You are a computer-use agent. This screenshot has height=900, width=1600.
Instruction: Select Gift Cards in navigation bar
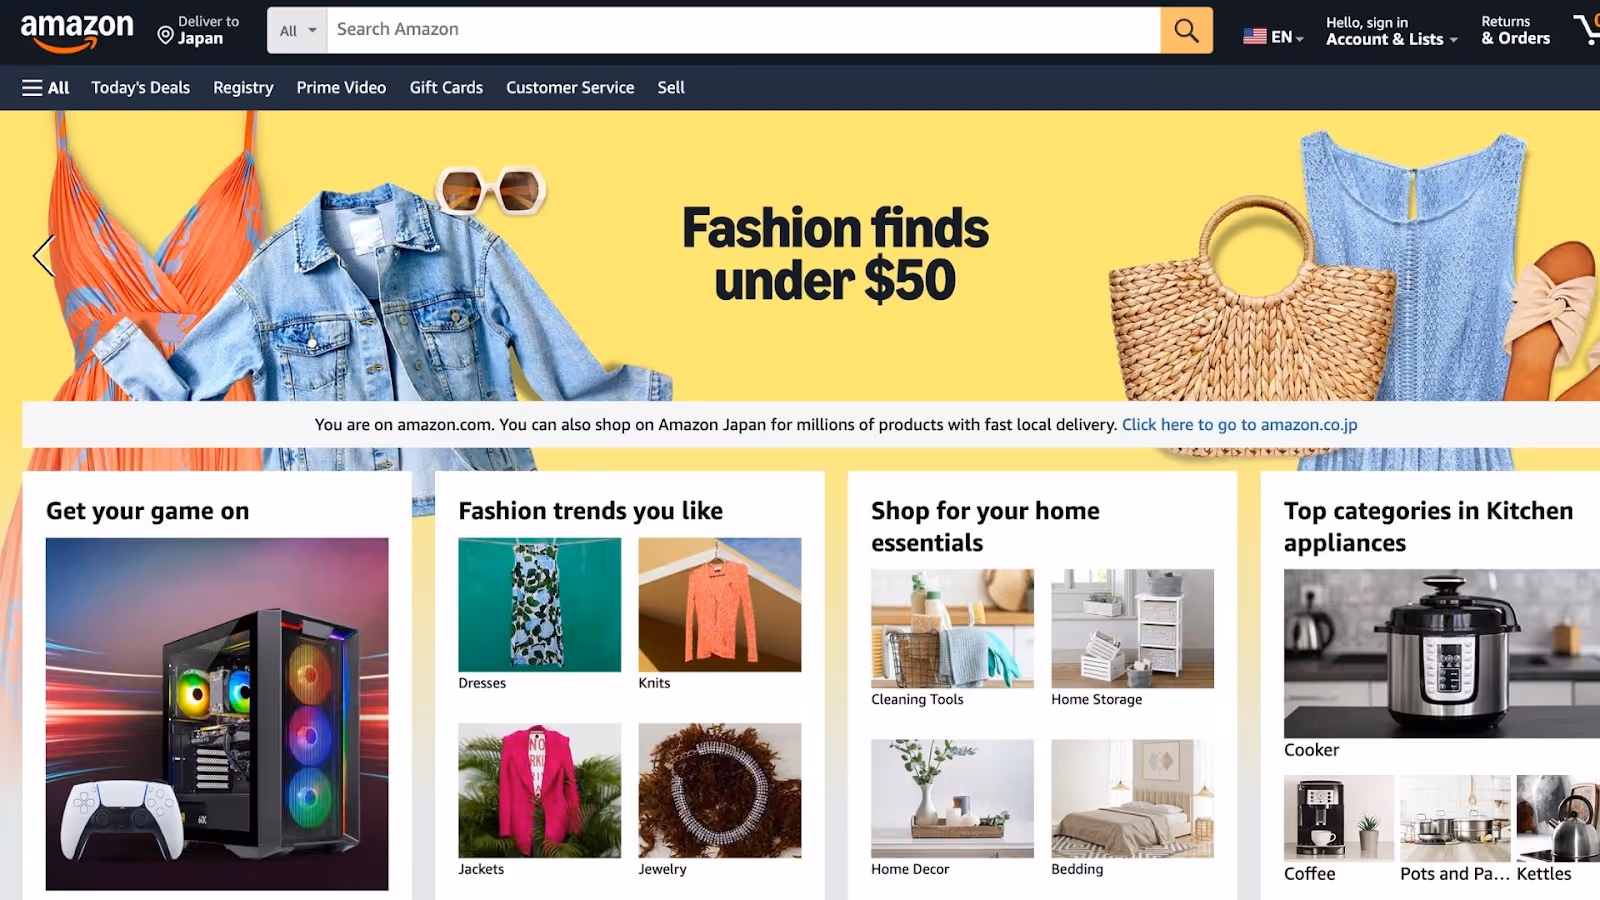(446, 88)
